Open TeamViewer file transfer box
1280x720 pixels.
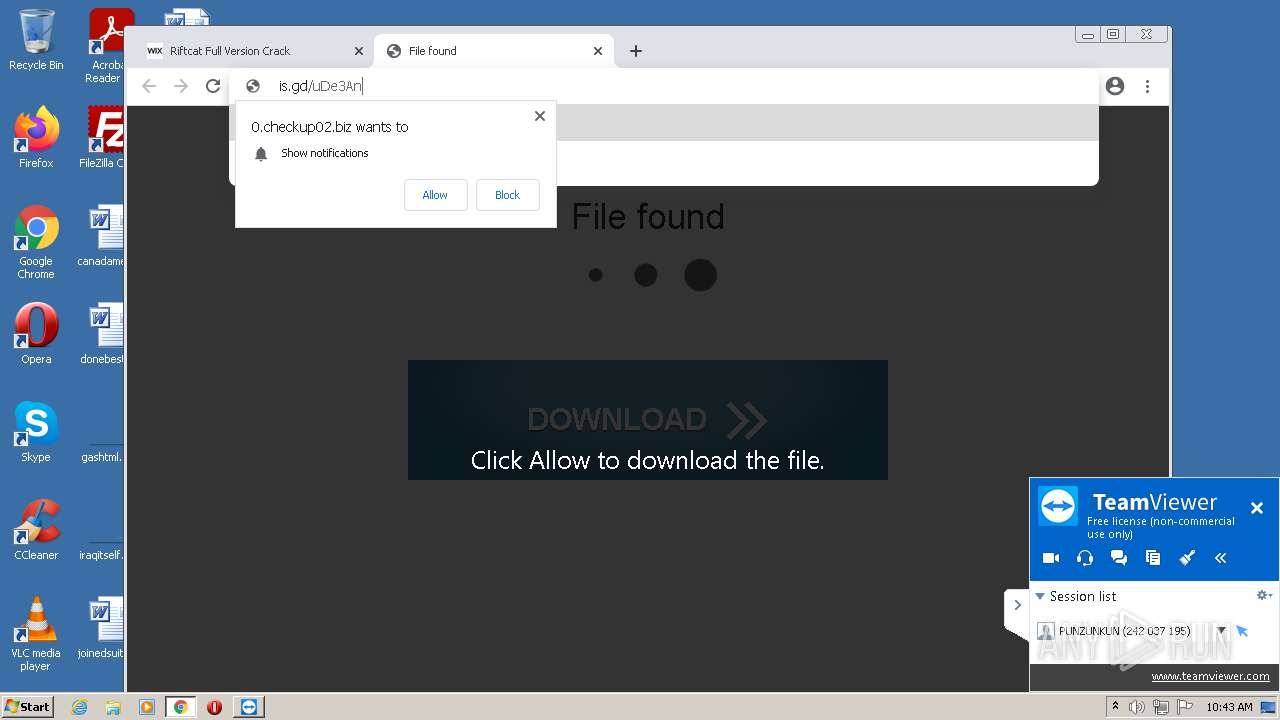tap(1153, 558)
